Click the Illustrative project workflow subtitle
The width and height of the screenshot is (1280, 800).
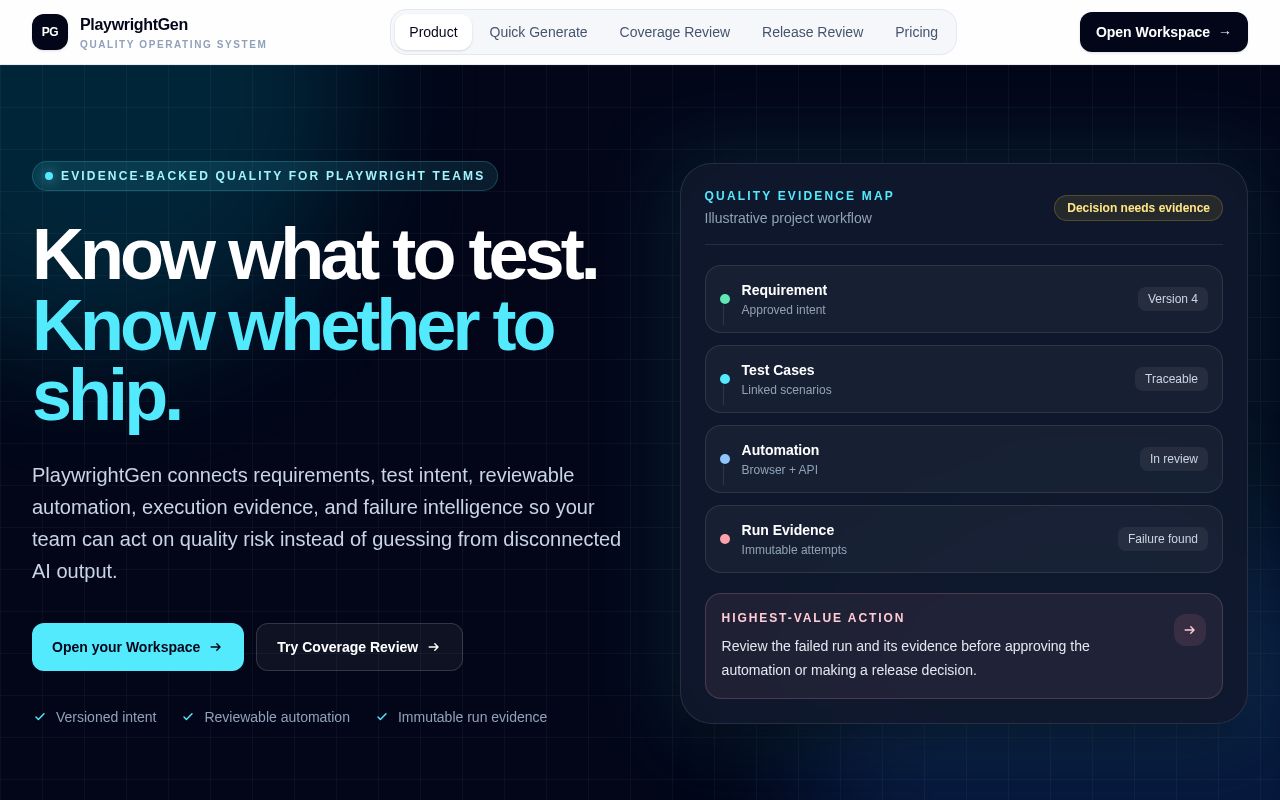788,218
